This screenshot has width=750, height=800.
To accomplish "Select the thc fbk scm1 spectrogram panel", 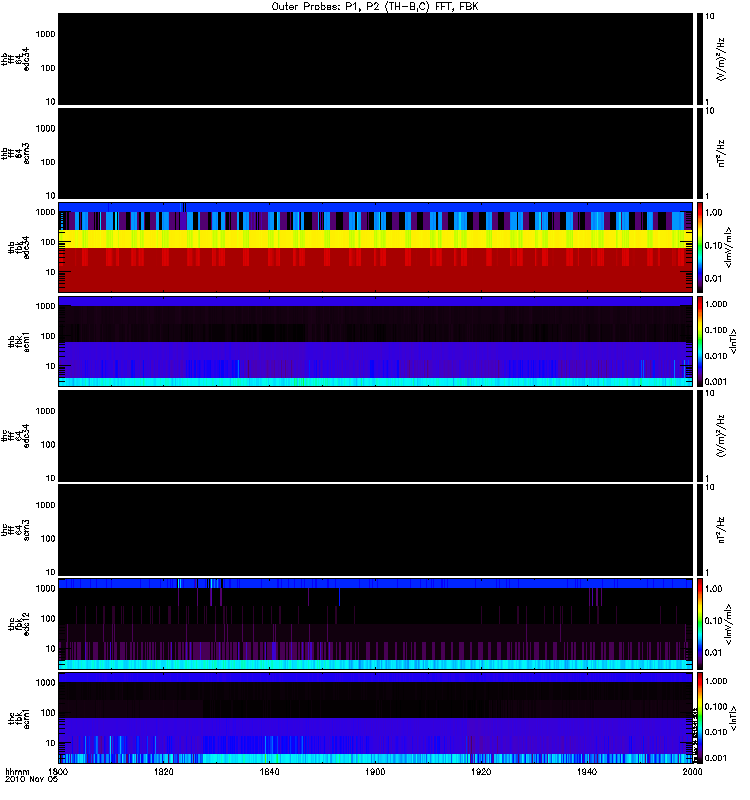I will point(375,718).
